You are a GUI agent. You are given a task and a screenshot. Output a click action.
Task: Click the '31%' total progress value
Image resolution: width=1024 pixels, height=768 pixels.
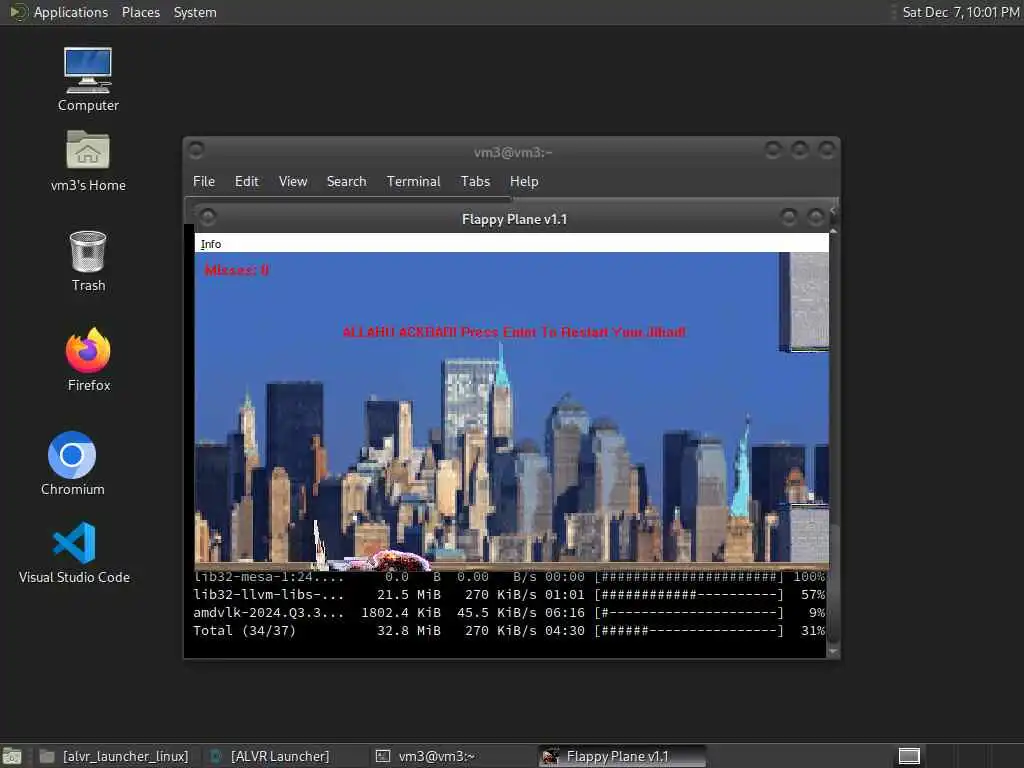click(813, 630)
